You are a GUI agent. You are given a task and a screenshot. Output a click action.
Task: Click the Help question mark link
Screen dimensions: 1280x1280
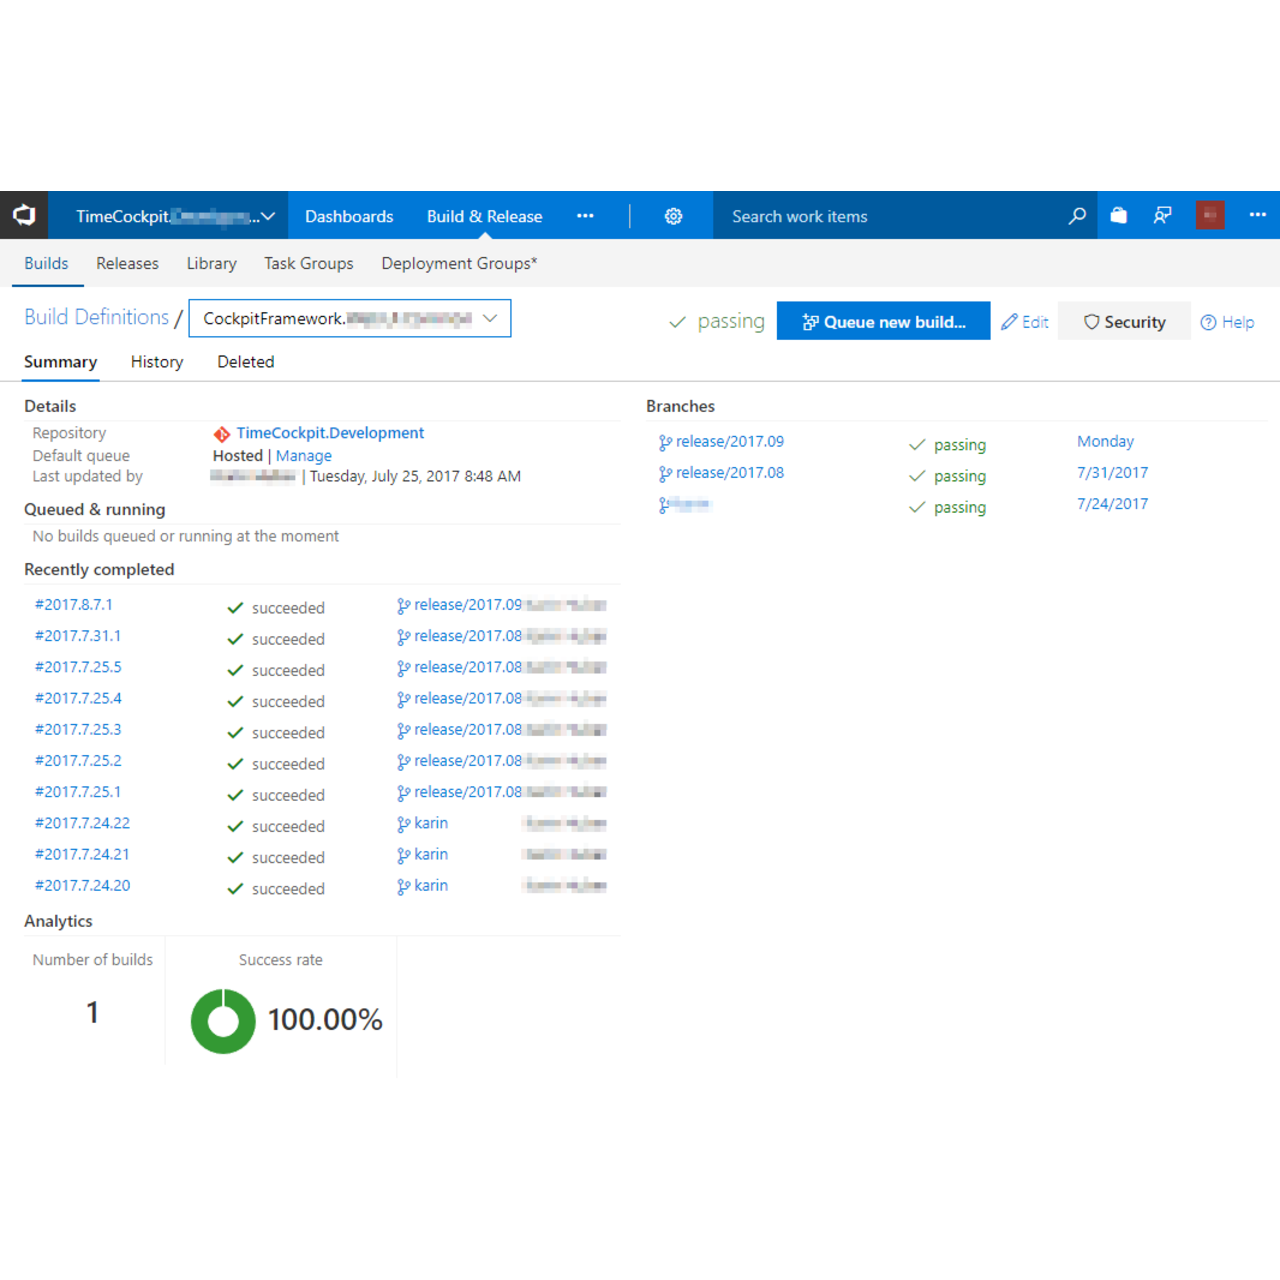tap(1227, 322)
